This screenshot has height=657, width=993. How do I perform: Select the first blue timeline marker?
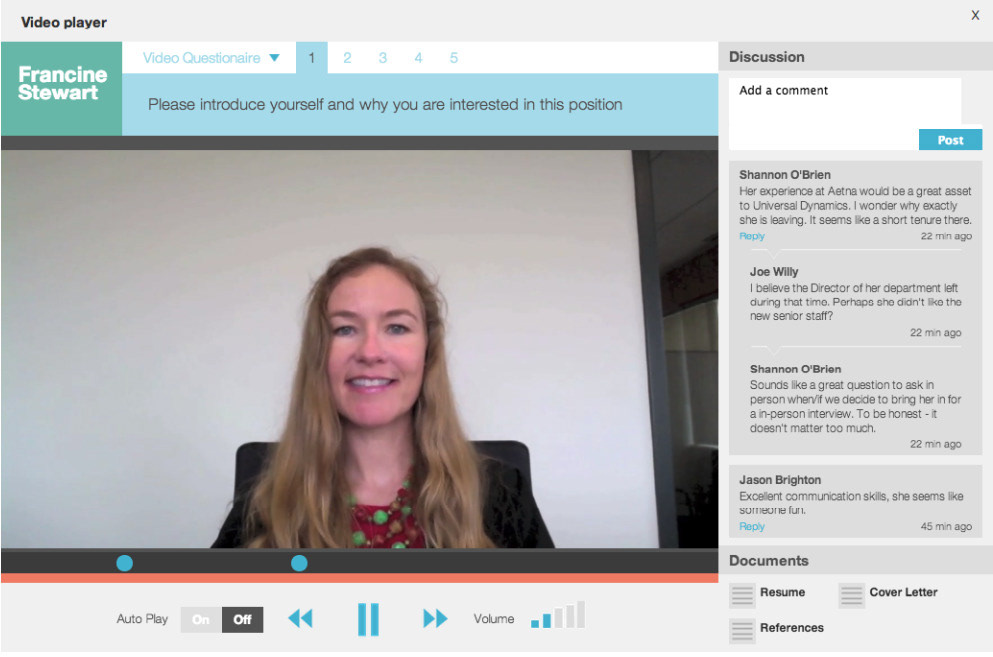[125, 563]
